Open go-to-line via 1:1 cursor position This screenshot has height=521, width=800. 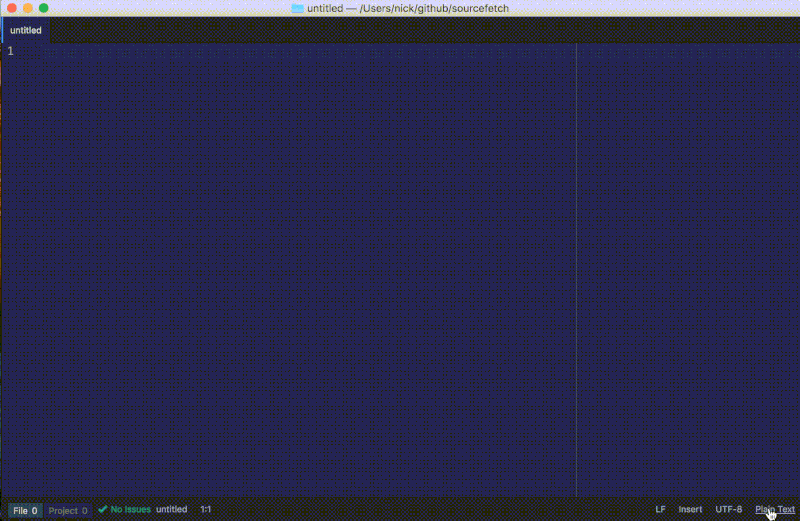click(x=205, y=509)
